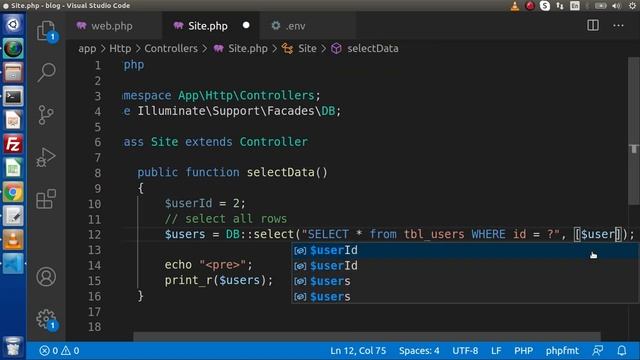Viewport: 640px width, 360px height.
Task: Click the app breadcrumb
Action: pos(87,49)
